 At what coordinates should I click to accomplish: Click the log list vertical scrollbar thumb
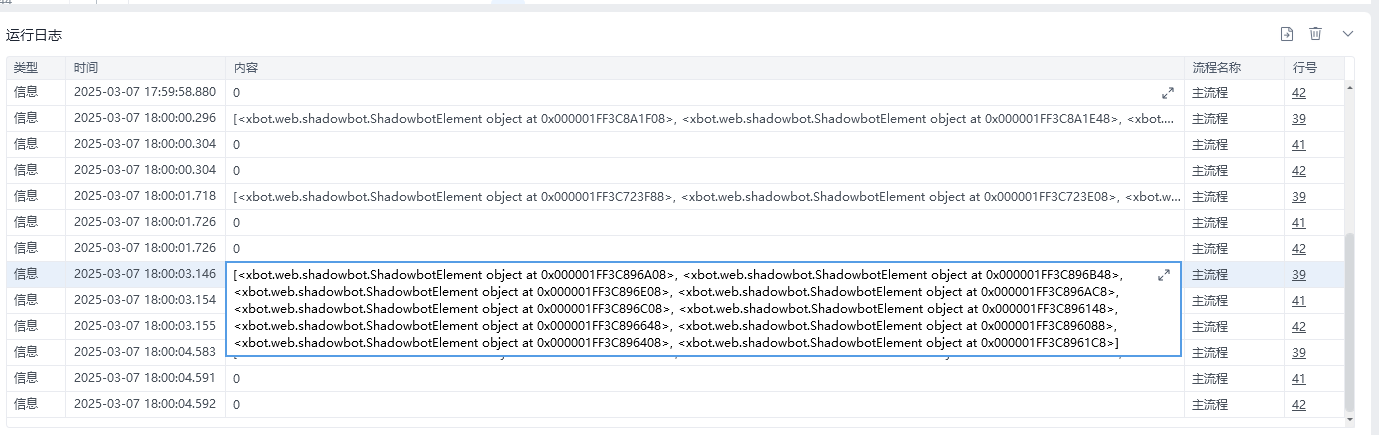click(x=1350, y=320)
